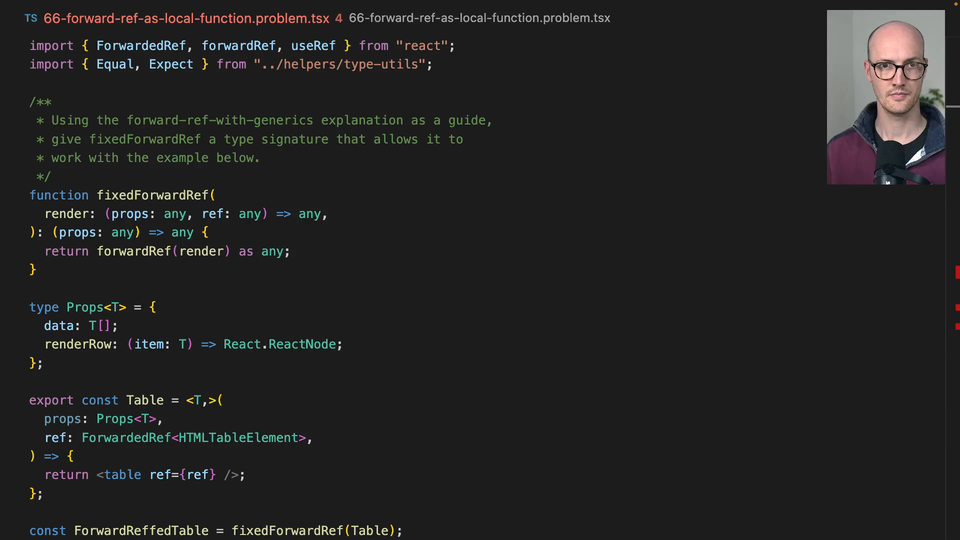The width and height of the screenshot is (960, 540).
Task: Click the React.ReactNode return type
Action: [282, 344]
